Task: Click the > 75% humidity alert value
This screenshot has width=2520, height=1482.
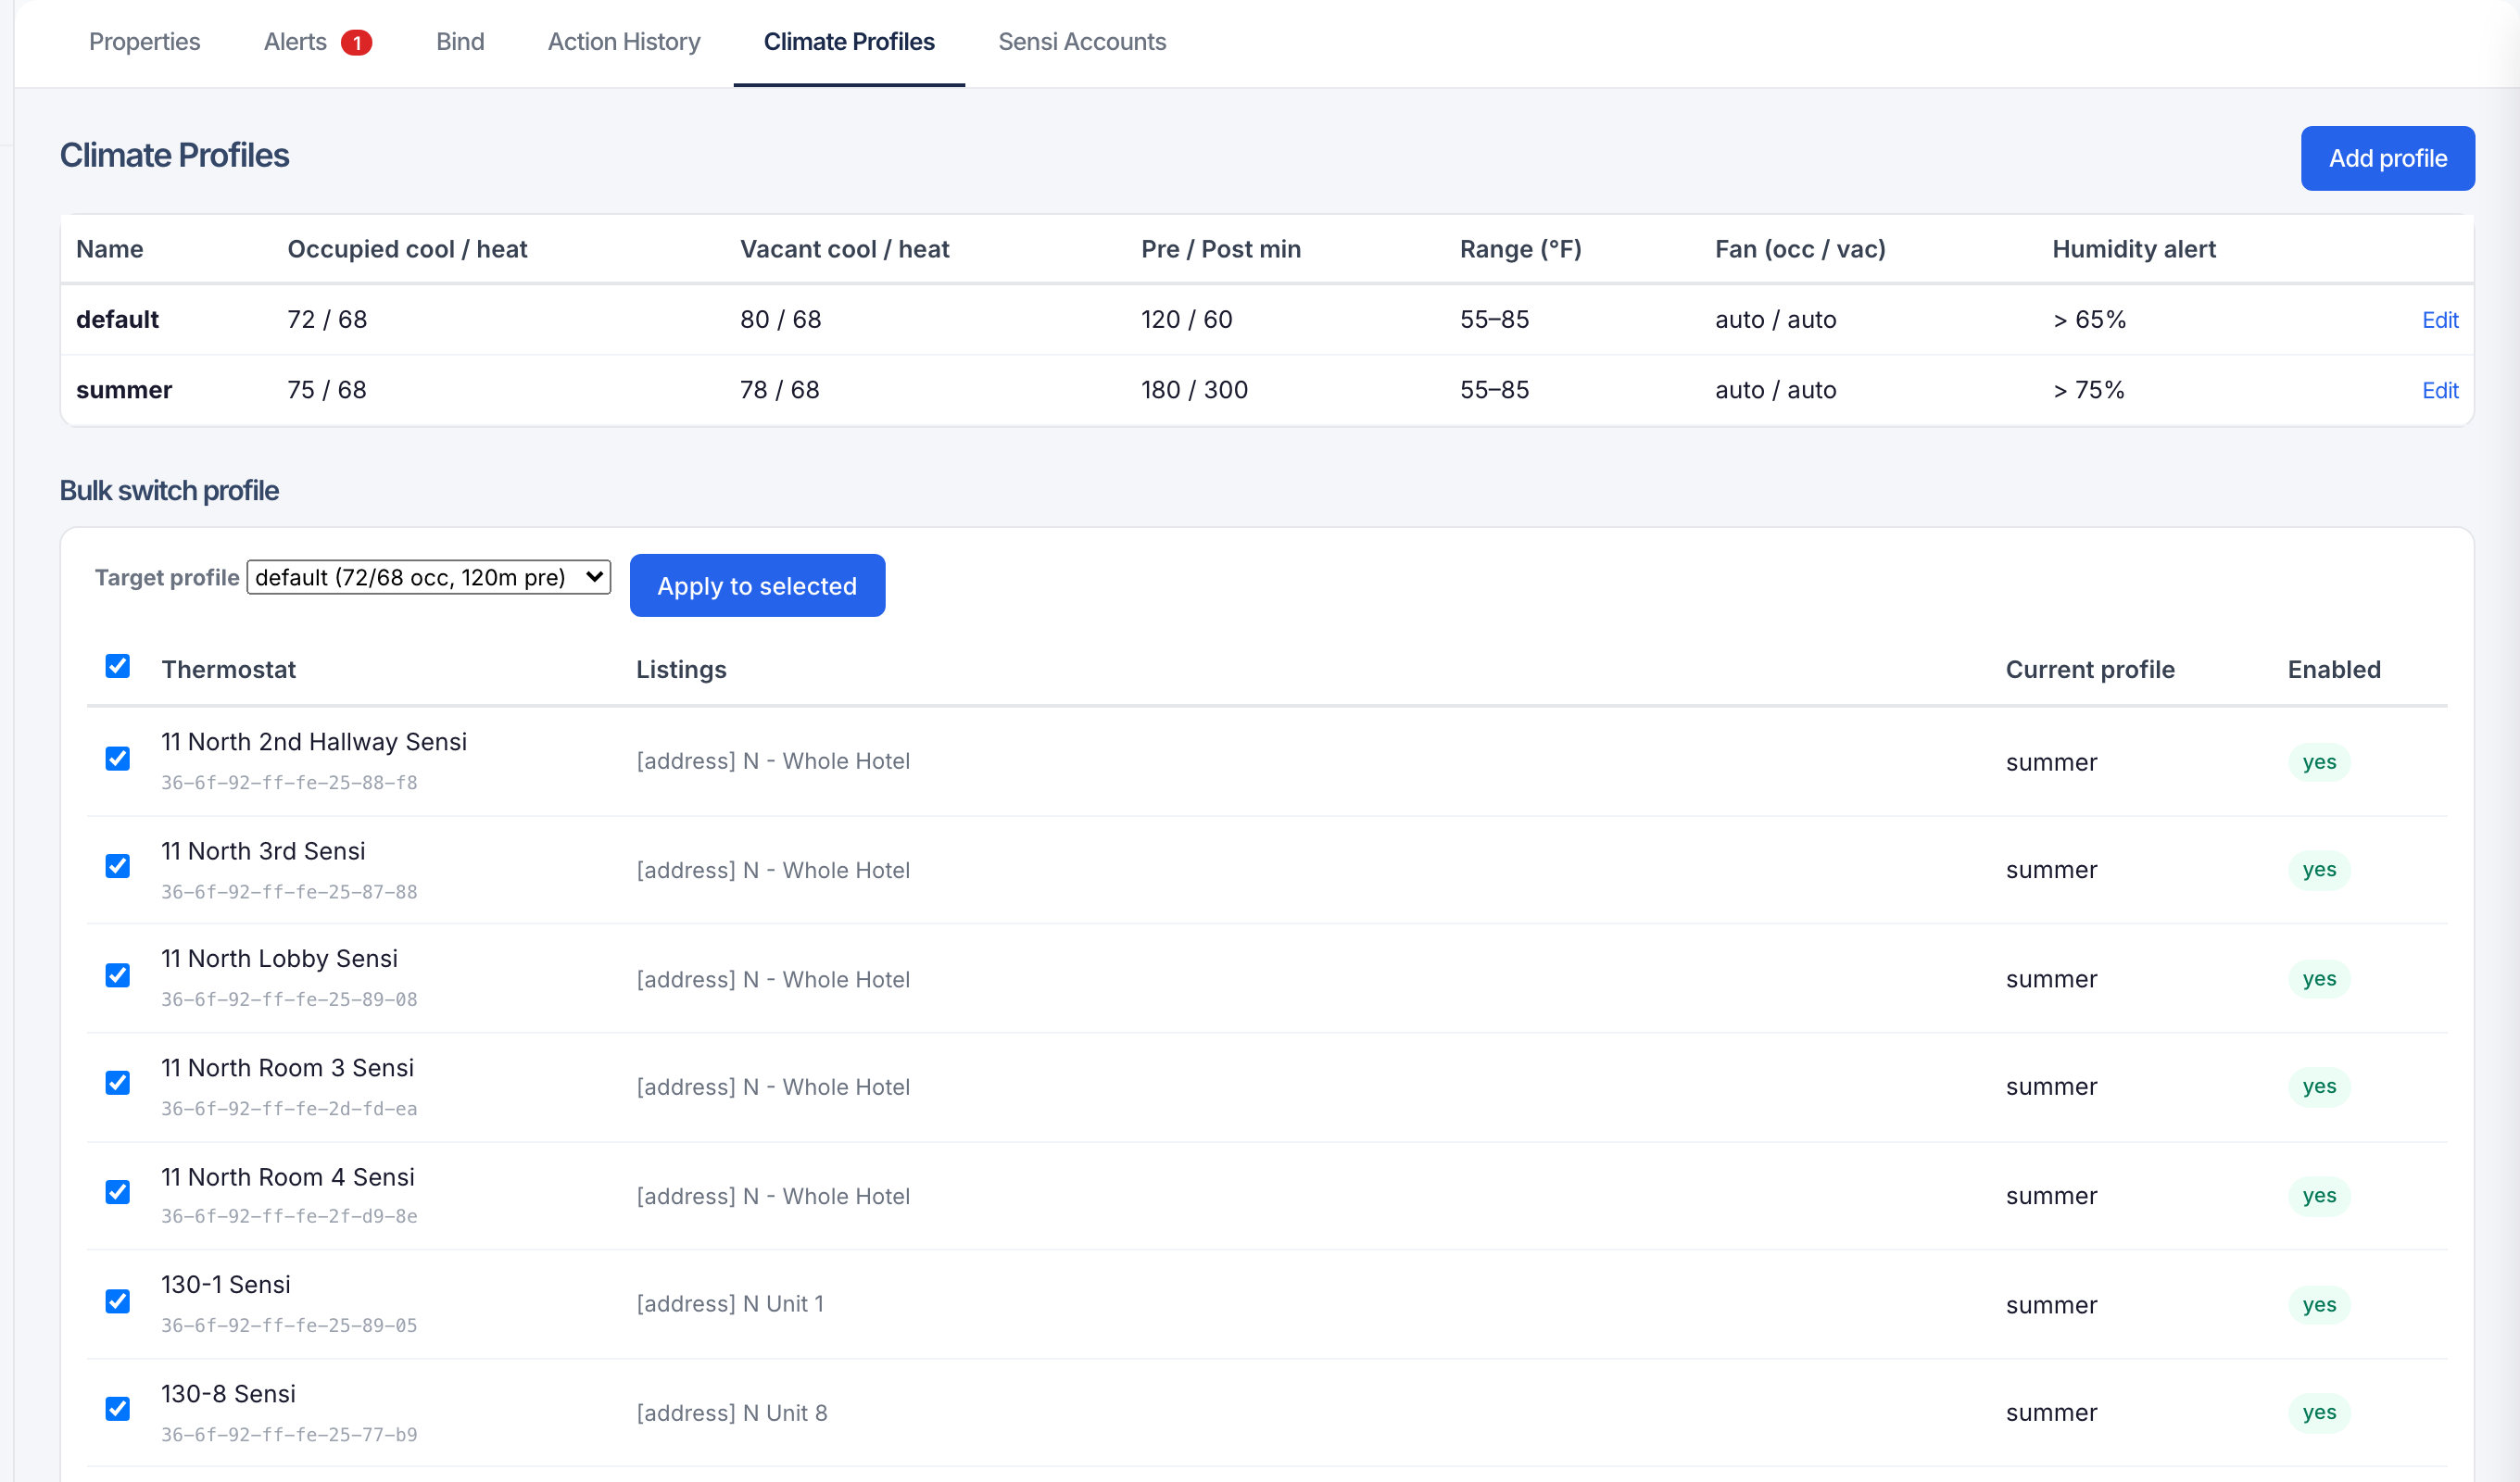Action: click(x=2089, y=390)
